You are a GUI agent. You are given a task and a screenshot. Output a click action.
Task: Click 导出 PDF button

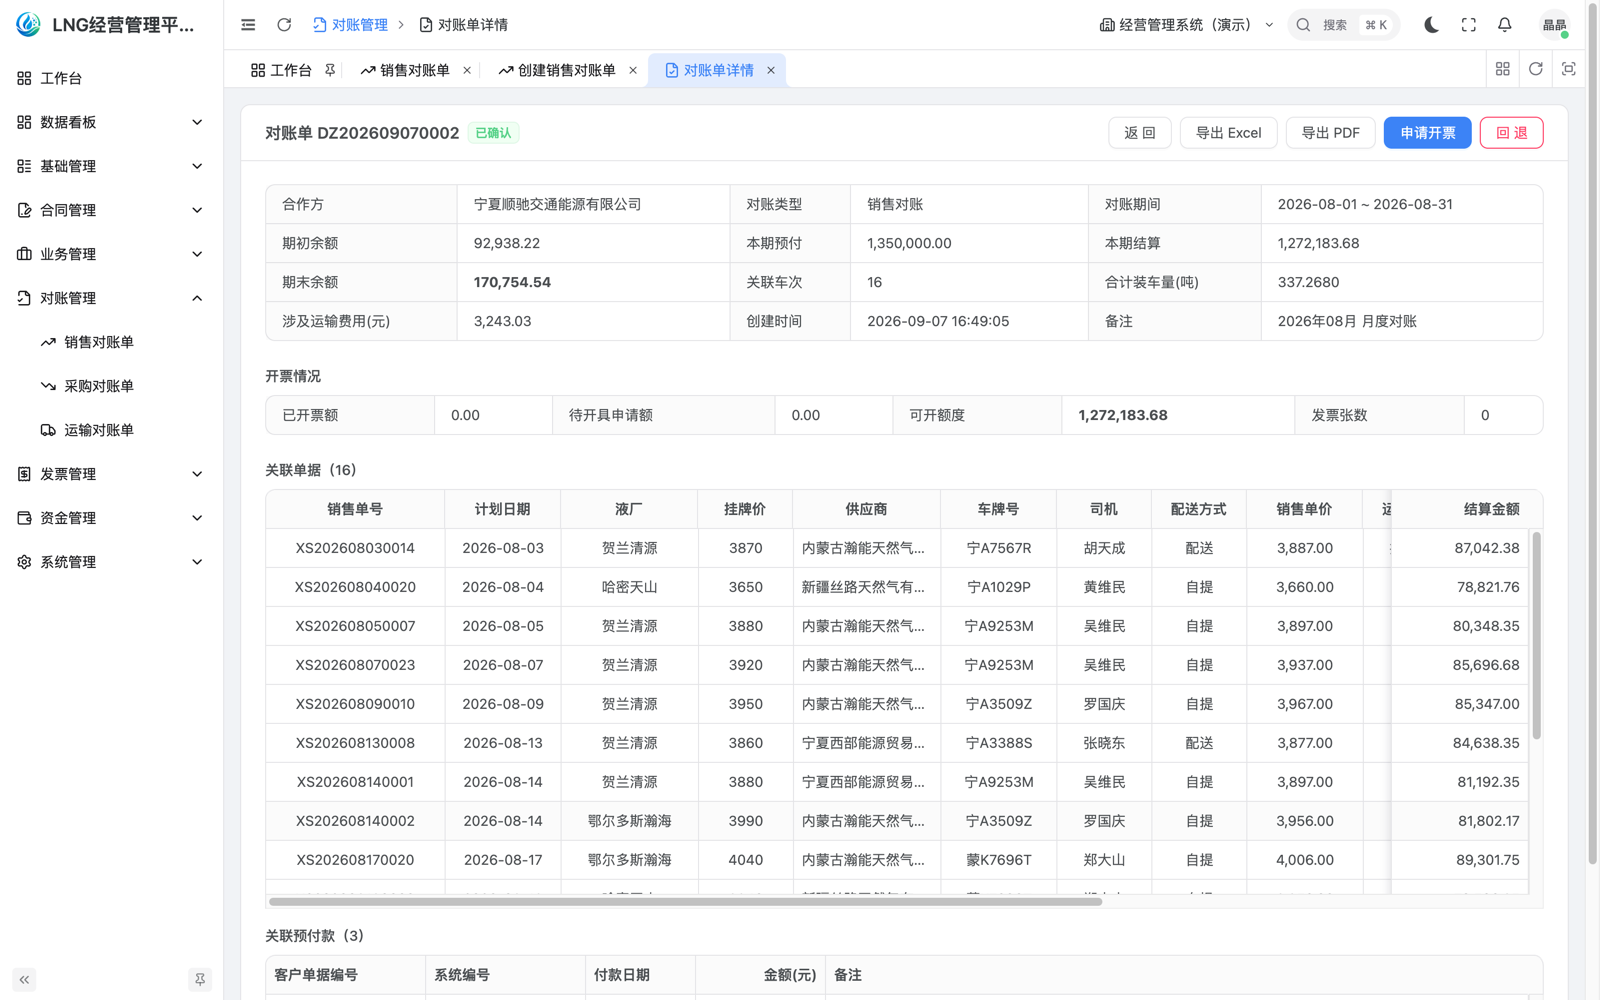(1330, 133)
